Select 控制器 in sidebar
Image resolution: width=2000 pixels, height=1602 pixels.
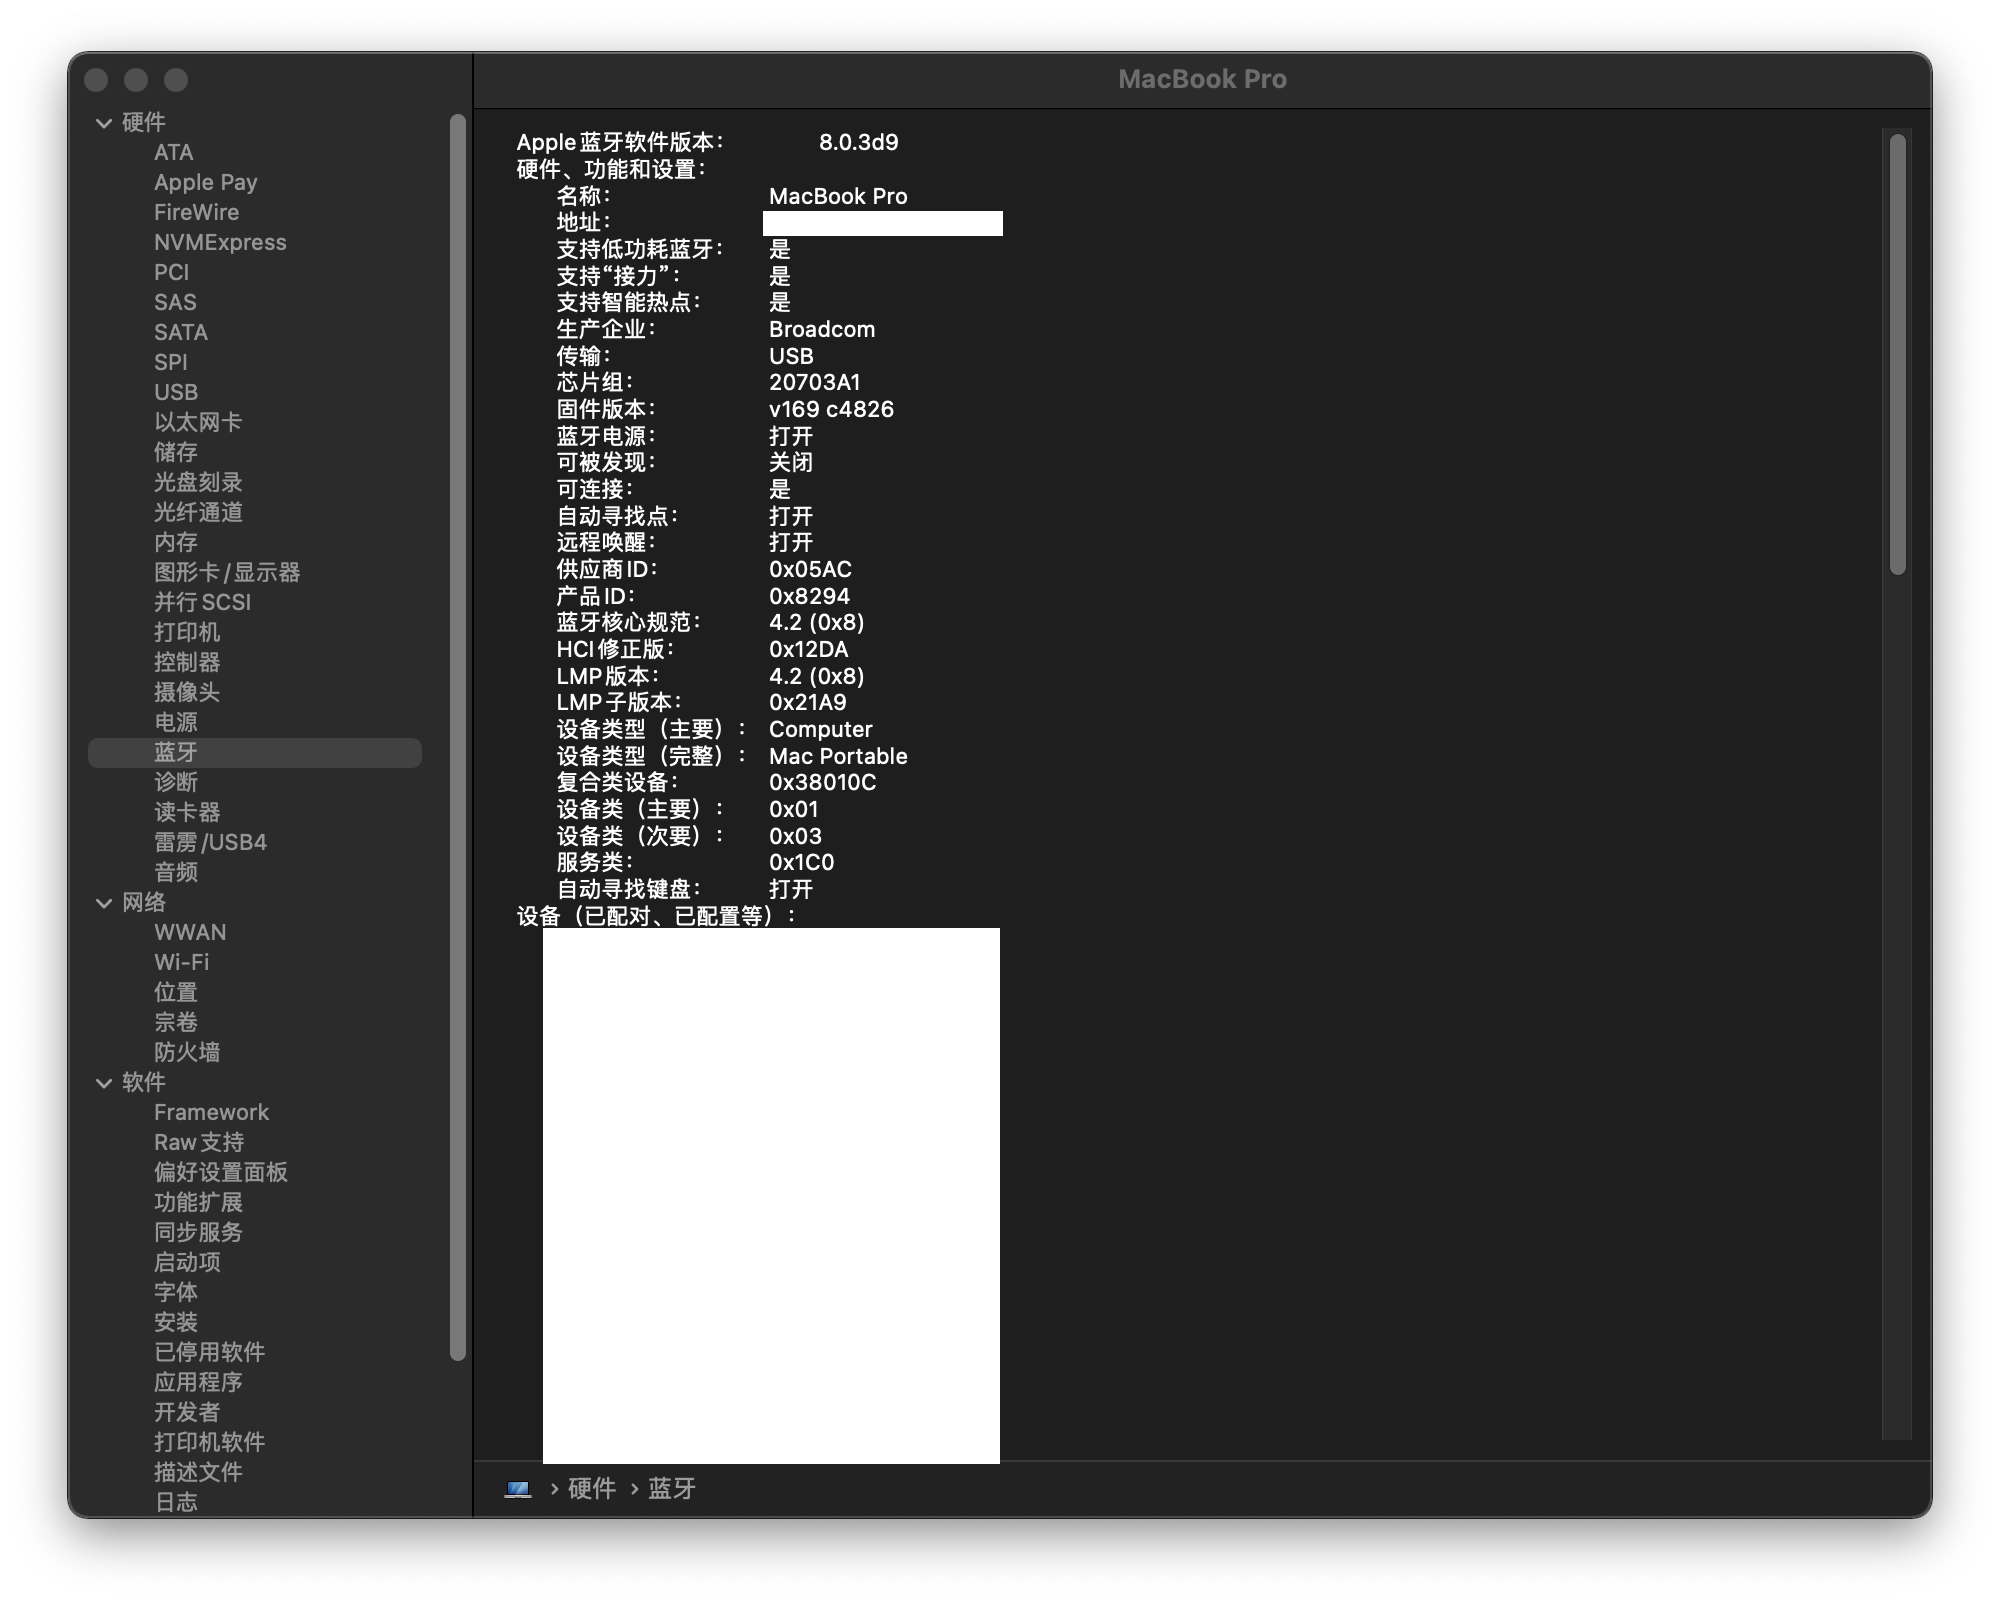pyautogui.click(x=187, y=662)
